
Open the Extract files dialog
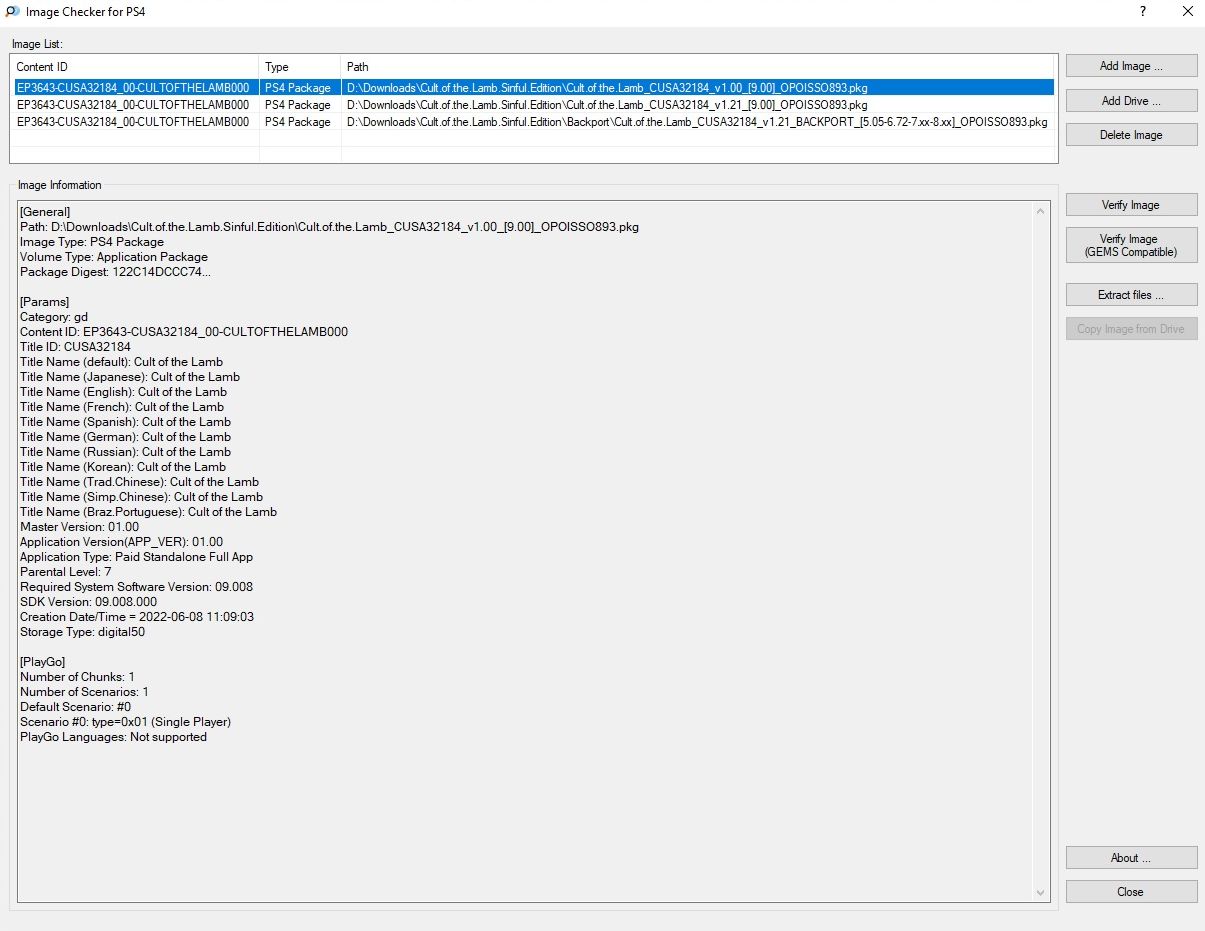(x=1131, y=295)
